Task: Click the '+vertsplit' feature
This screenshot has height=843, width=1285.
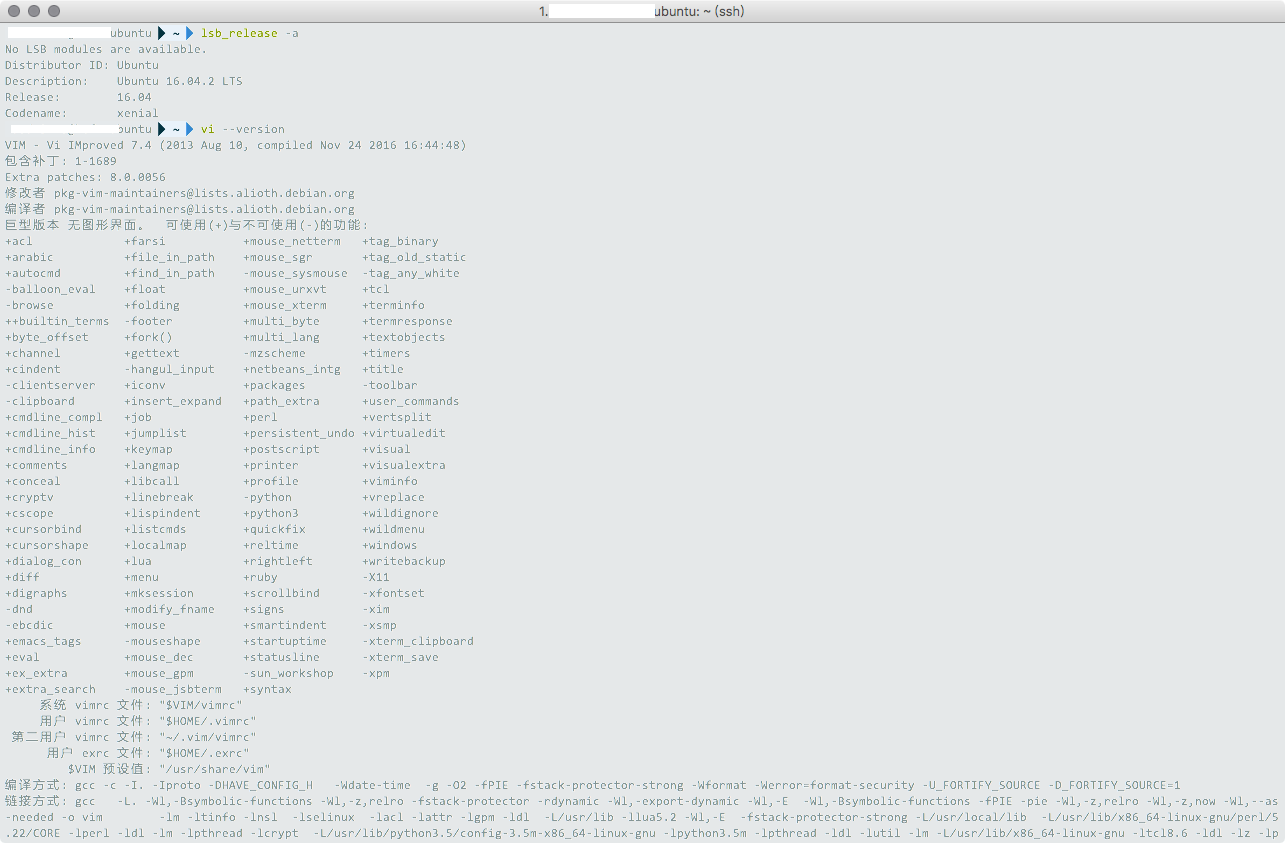Action: coord(397,417)
